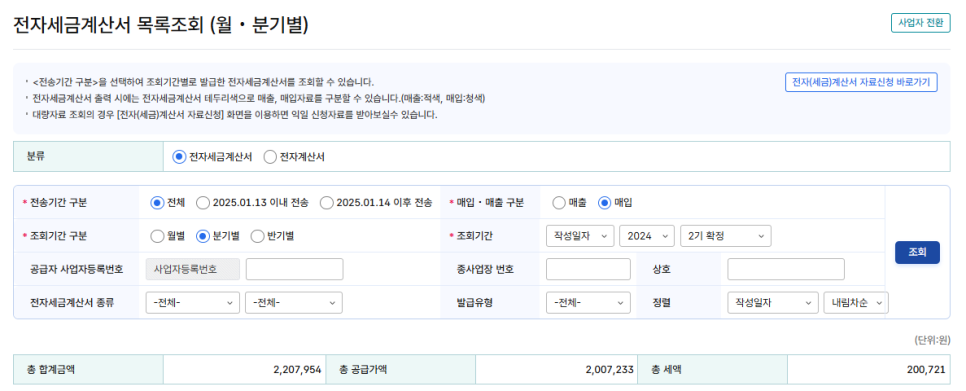Click the 전자세금계산서 종류 label
The width and height of the screenshot is (966, 391).
(x=72, y=303)
